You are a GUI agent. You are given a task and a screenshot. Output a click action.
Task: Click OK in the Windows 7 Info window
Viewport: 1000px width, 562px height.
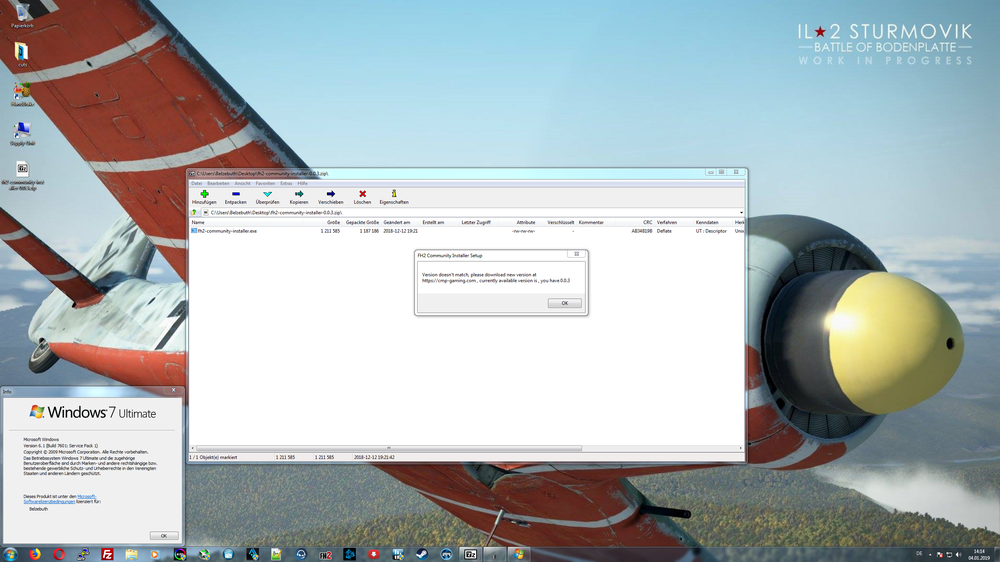(164, 536)
